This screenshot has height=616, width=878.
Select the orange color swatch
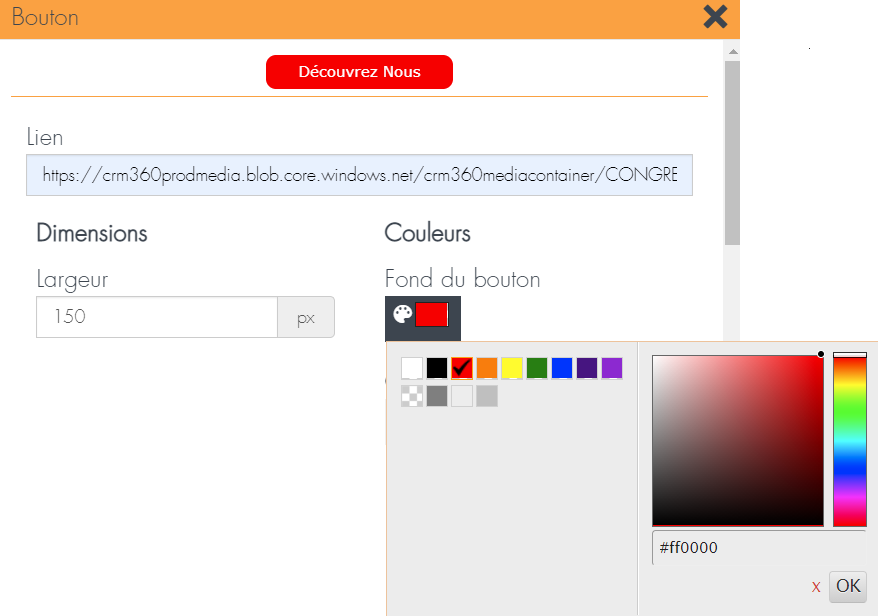click(x=487, y=368)
